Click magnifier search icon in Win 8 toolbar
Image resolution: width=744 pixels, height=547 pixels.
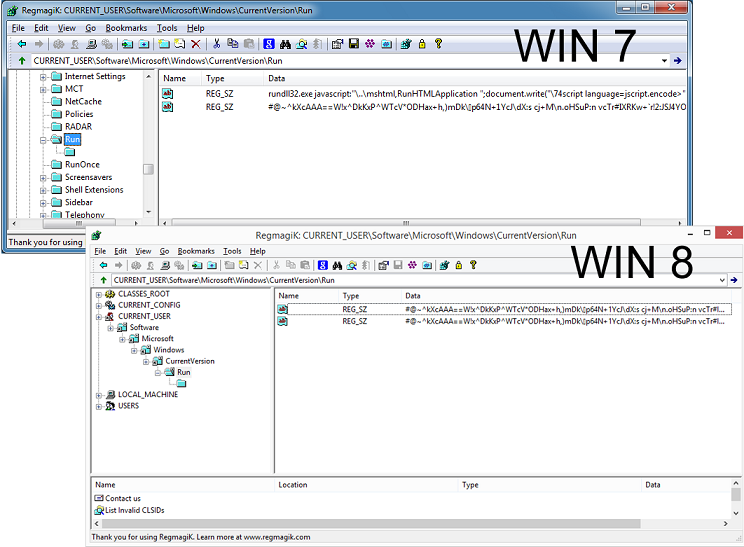point(352,265)
